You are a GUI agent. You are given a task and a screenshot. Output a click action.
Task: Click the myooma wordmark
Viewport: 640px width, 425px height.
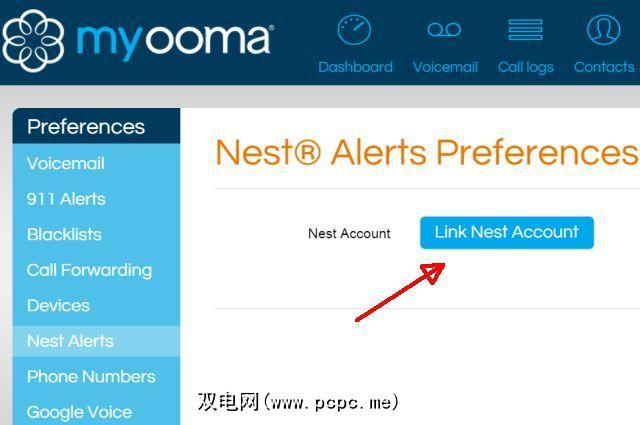point(175,40)
